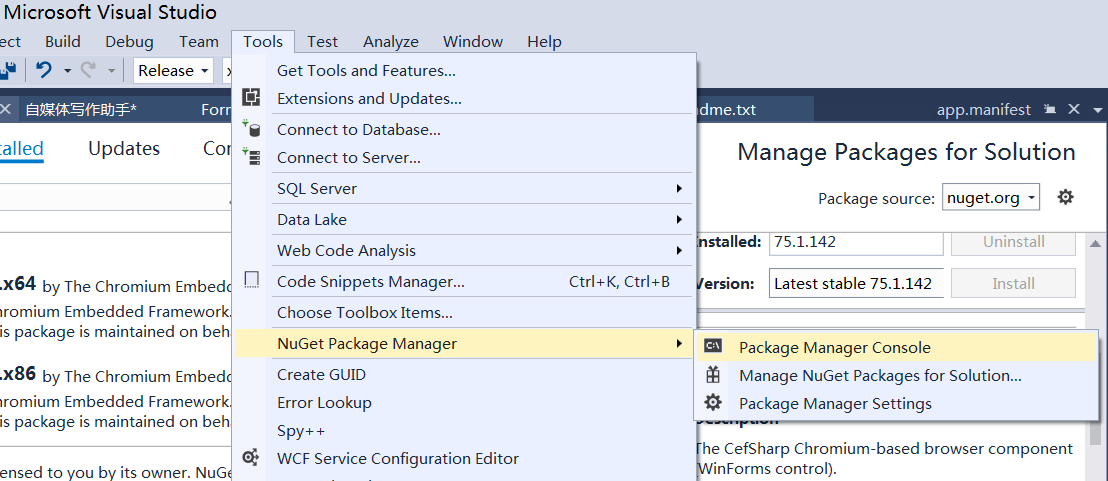This screenshot has height=481, width=1108.
Task: Click the Undo arrow icon in toolbar
Action: [x=43, y=70]
